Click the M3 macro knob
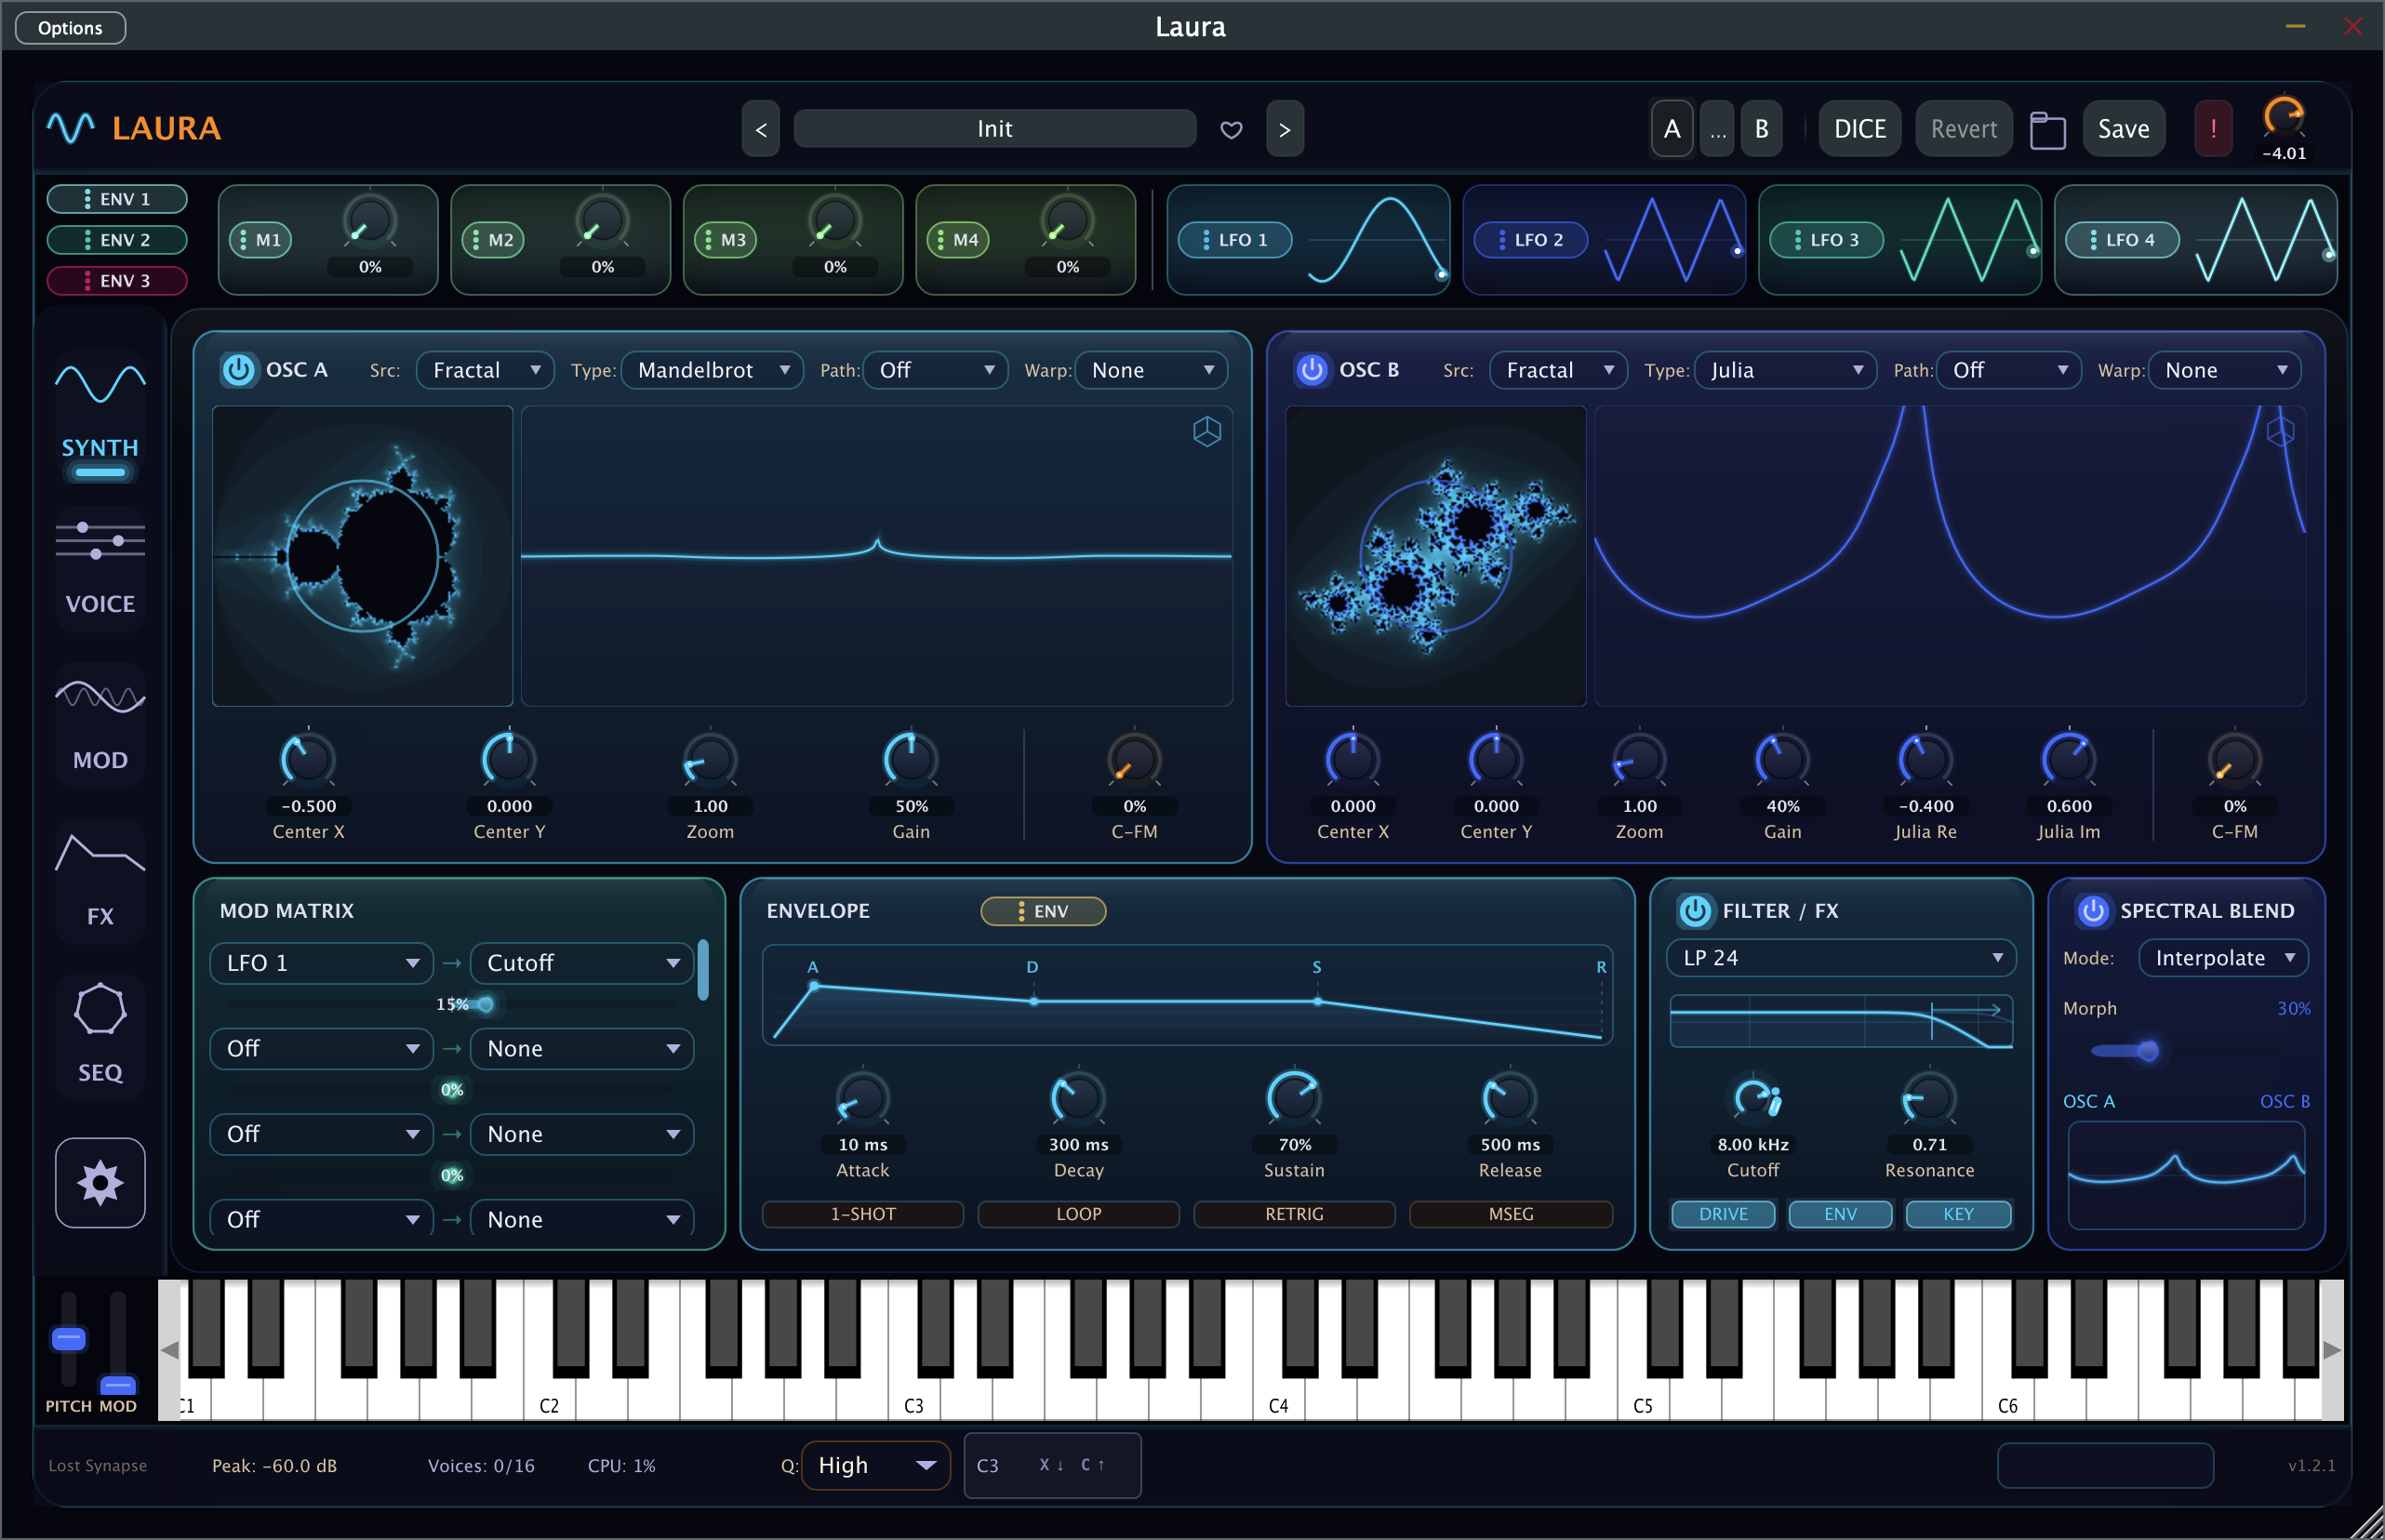This screenshot has width=2385, height=1540. 834,222
